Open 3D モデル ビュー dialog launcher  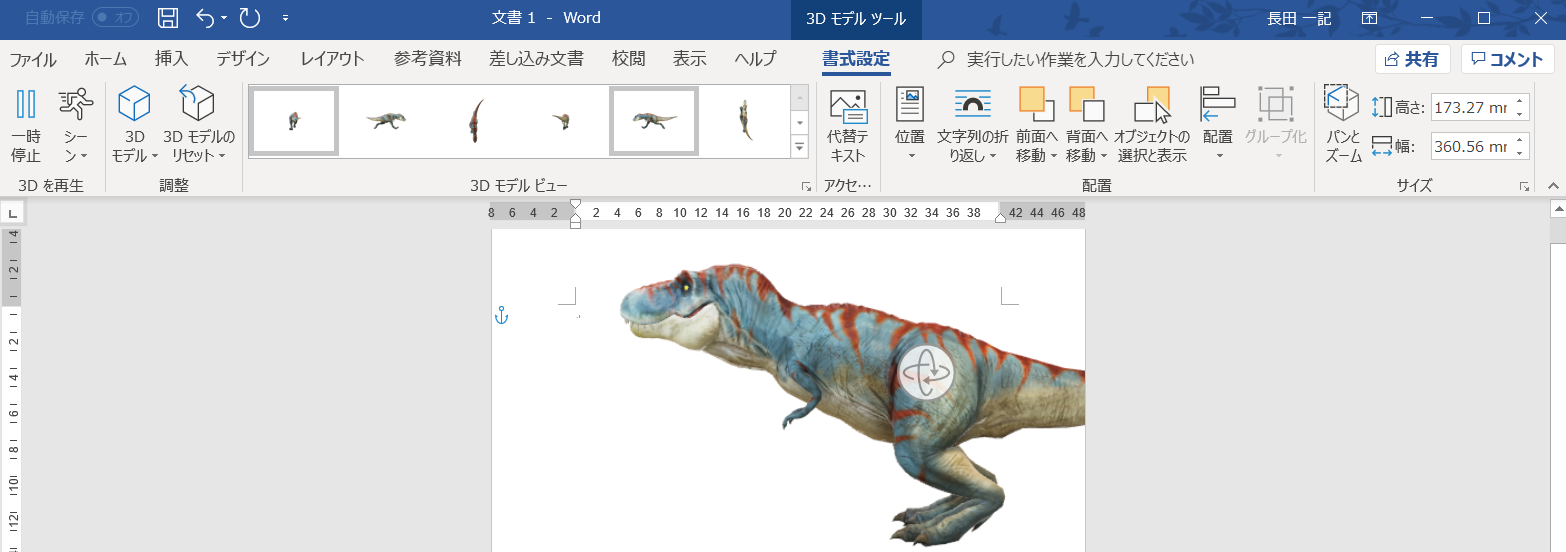(x=805, y=187)
